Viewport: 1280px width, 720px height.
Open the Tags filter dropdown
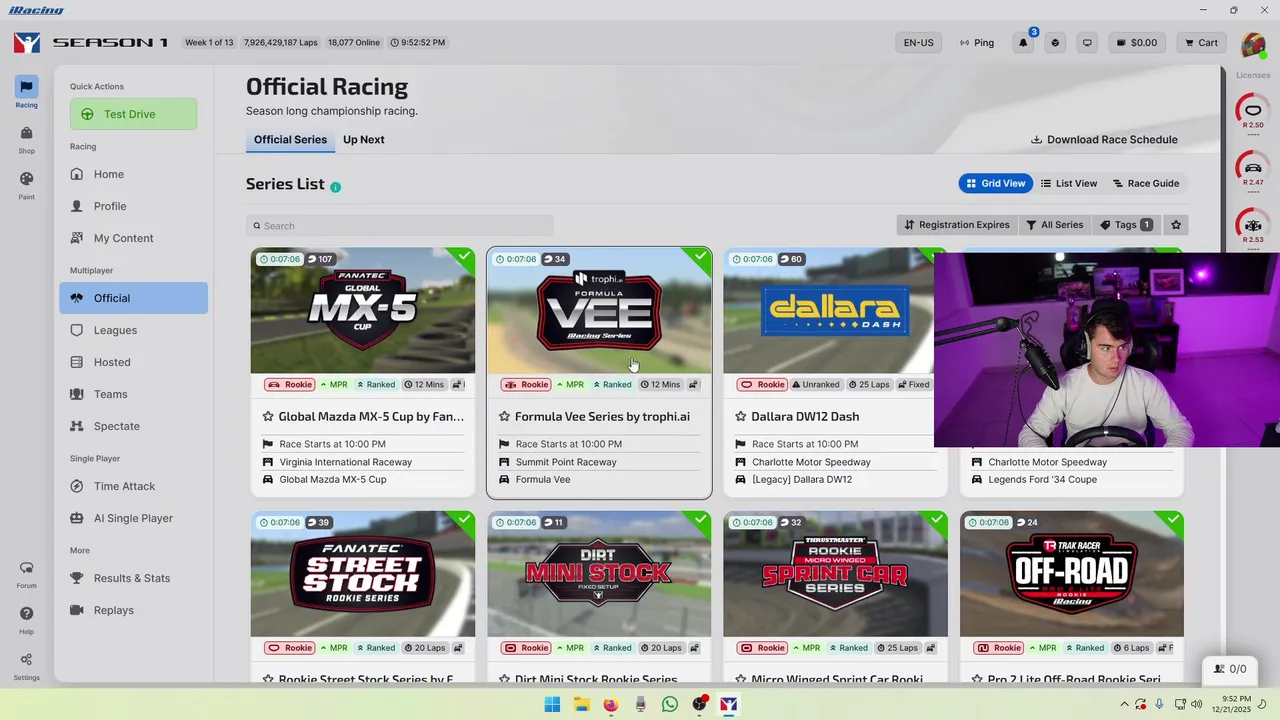pyautogui.click(x=1126, y=225)
